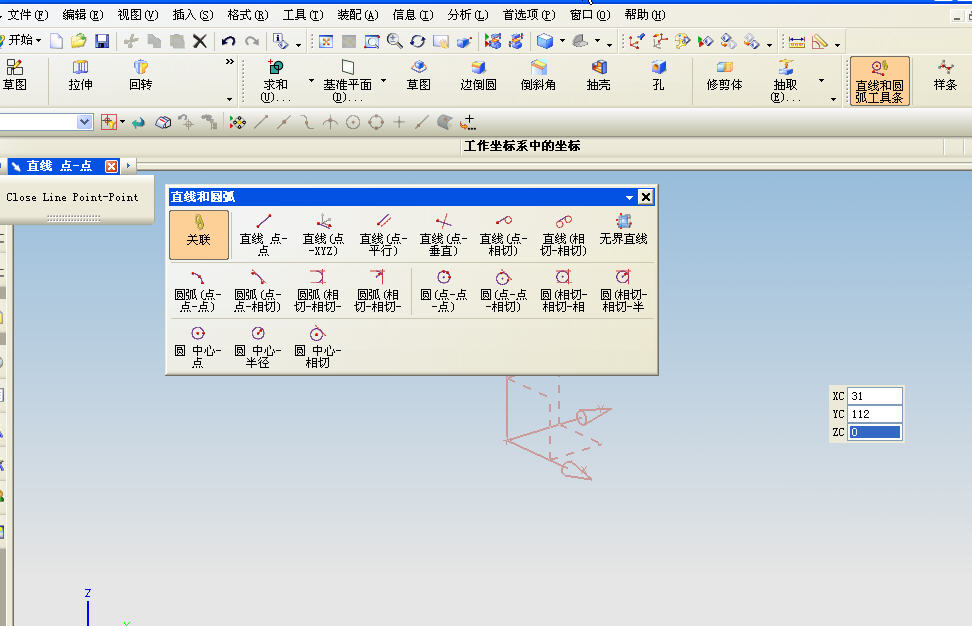Click the 回转 revolve button

141,75
